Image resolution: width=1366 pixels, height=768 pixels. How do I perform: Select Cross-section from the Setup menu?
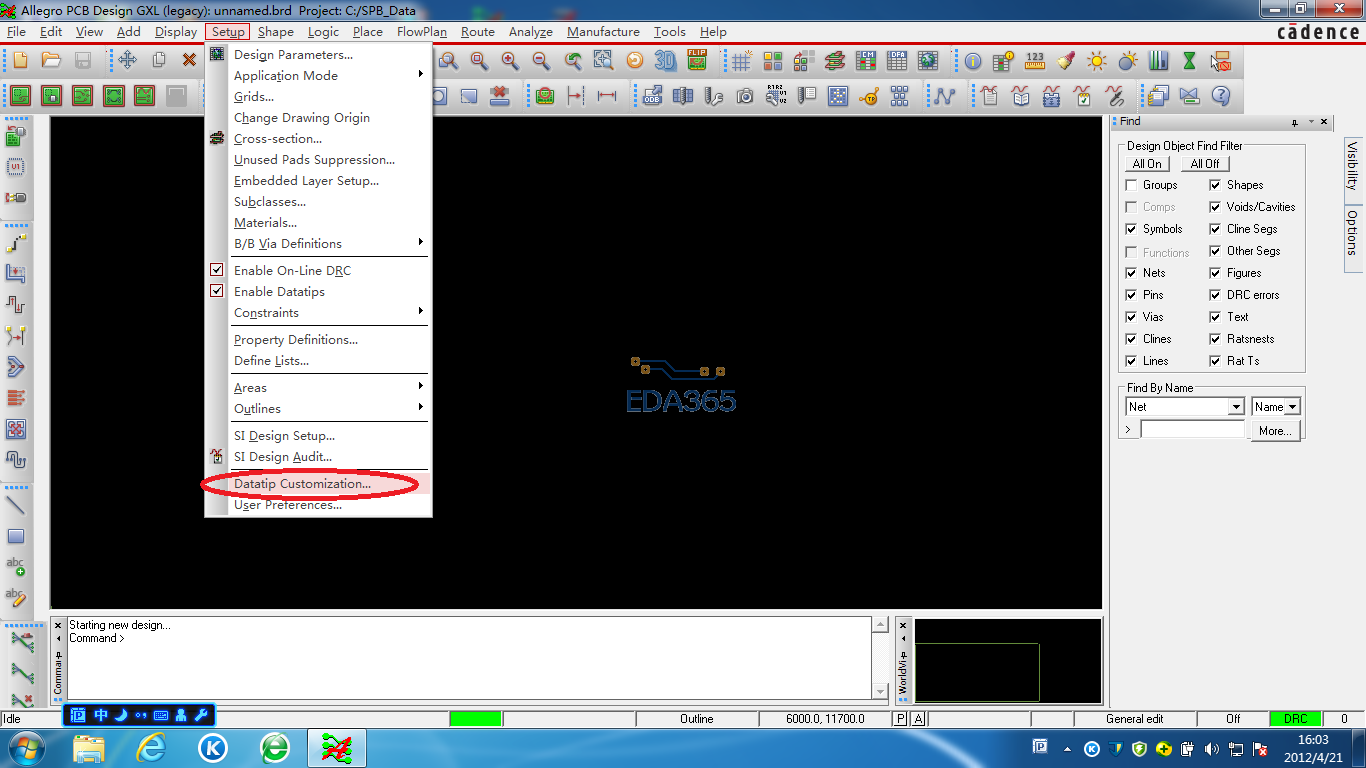318,138
